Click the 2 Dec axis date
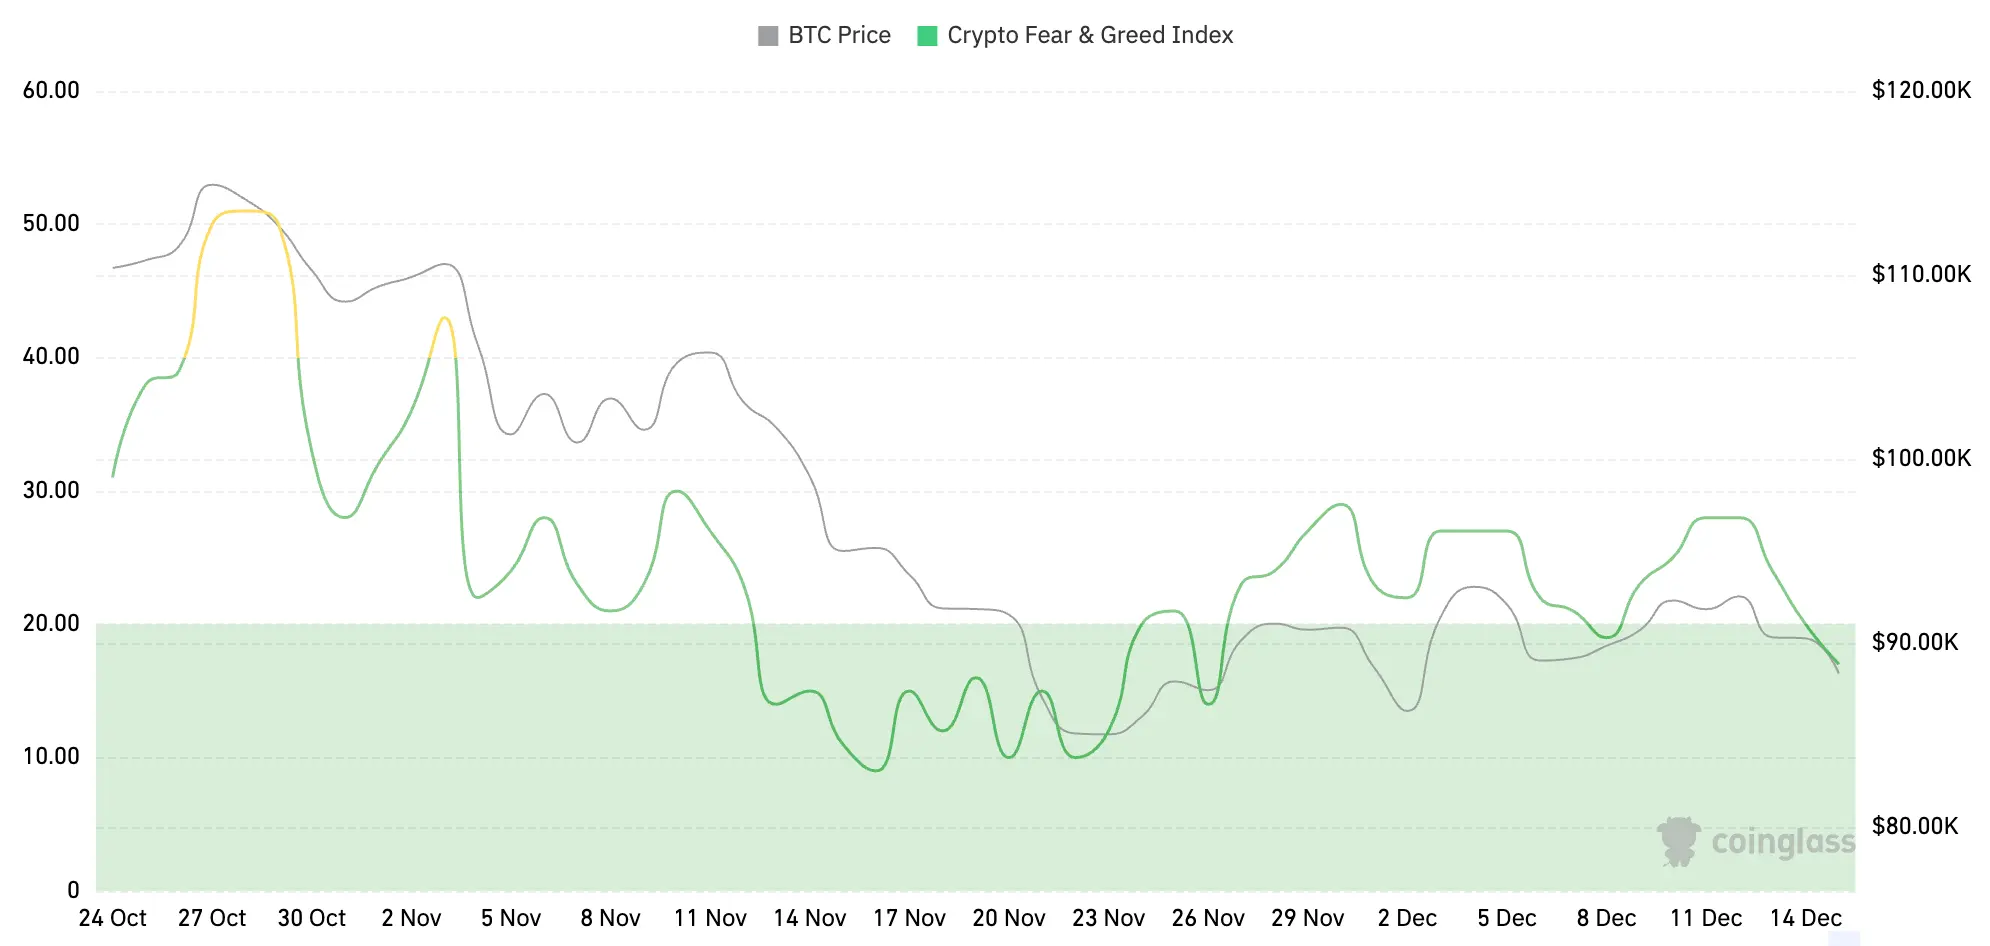 pos(1407,918)
